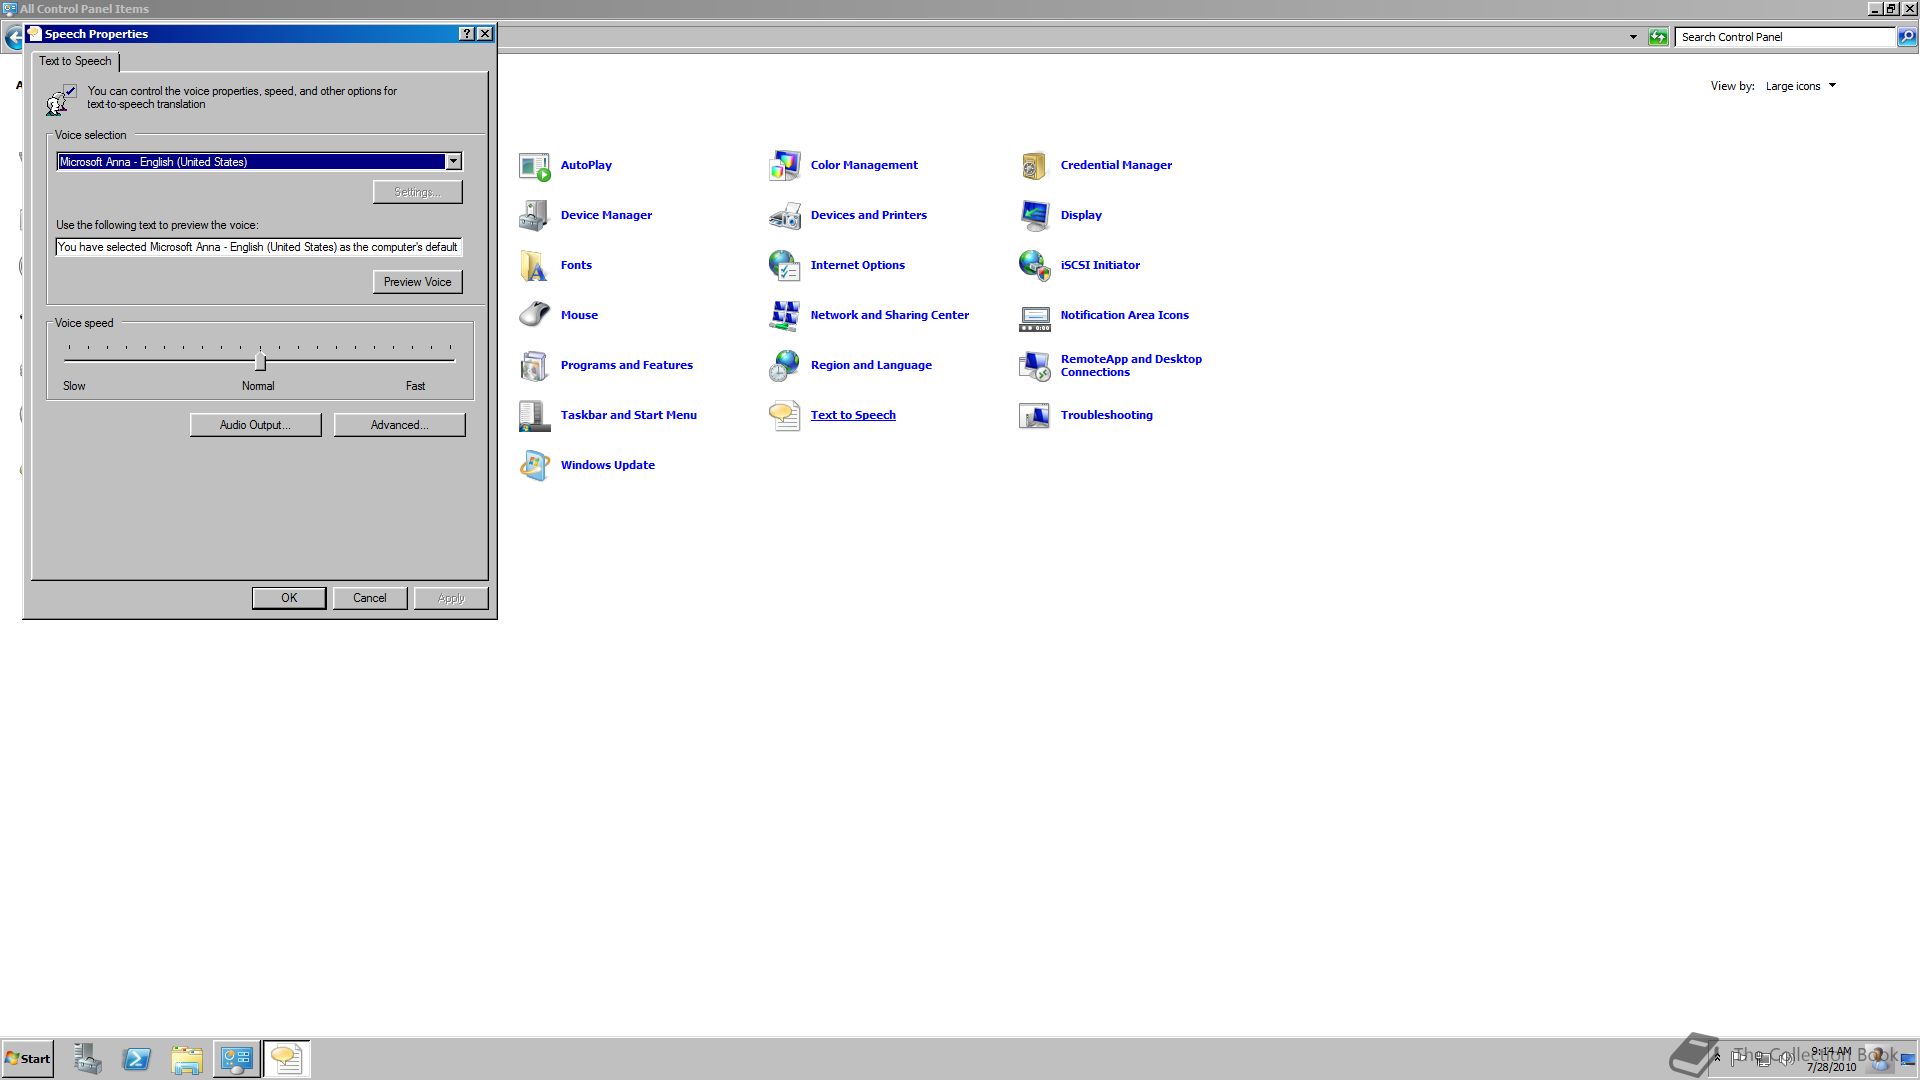Open the Devices and Printers icon

click(x=785, y=216)
